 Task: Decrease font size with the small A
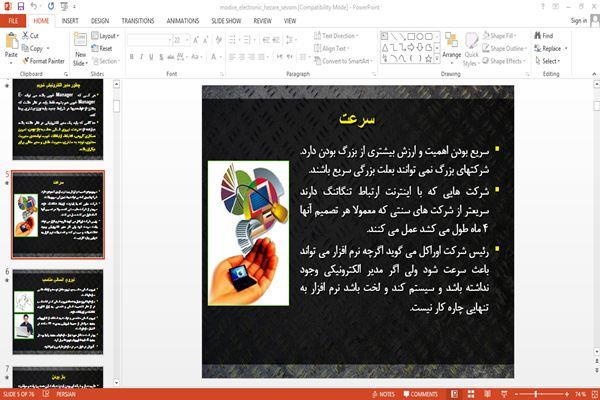(206, 40)
